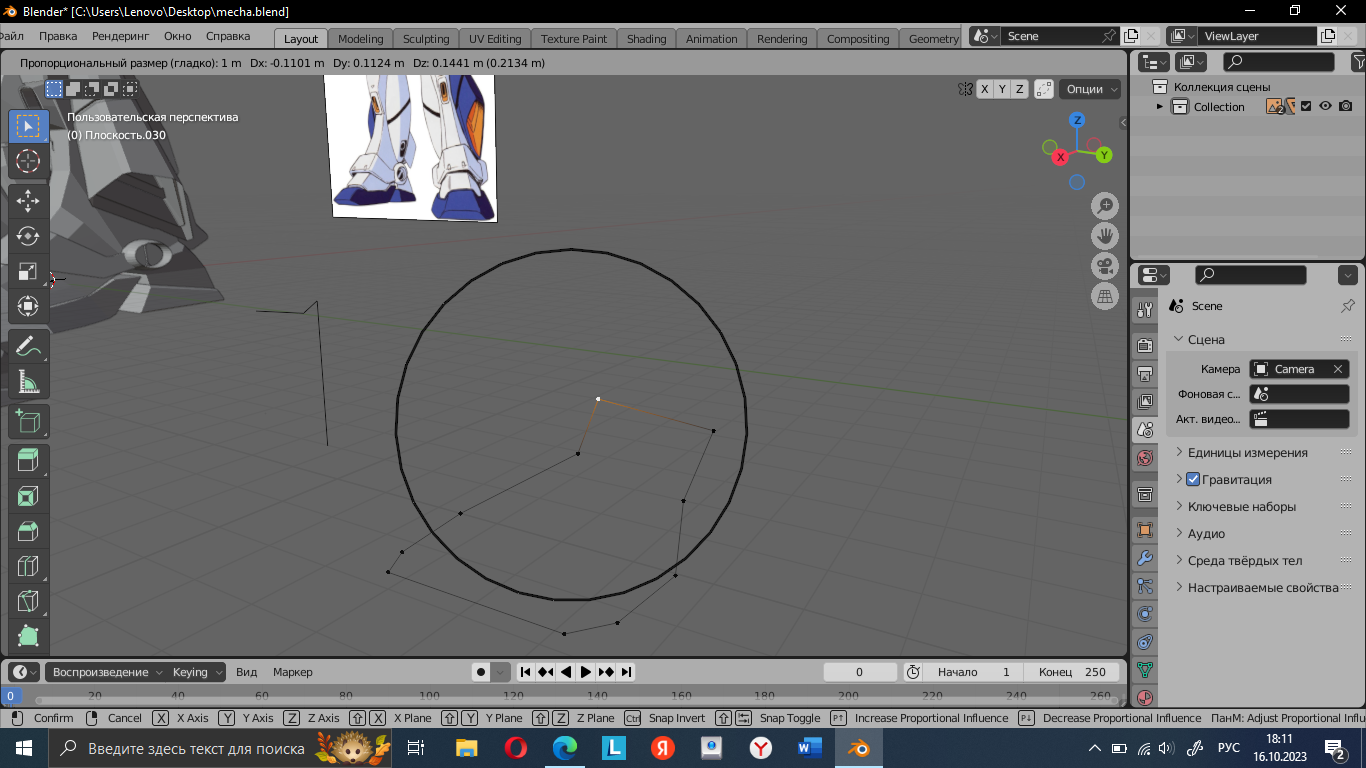1366x768 pixels.
Task: Open the Рендеринг menu
Action: pos(120,36)
